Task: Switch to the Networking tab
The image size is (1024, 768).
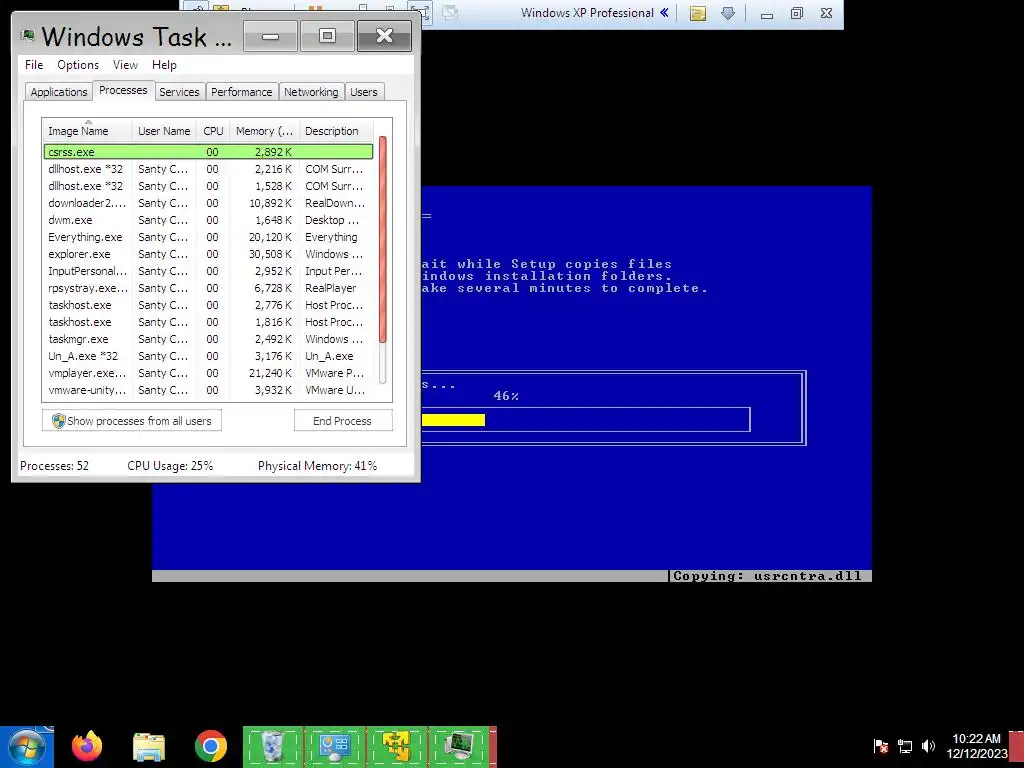Action: [x=311, y=92]
